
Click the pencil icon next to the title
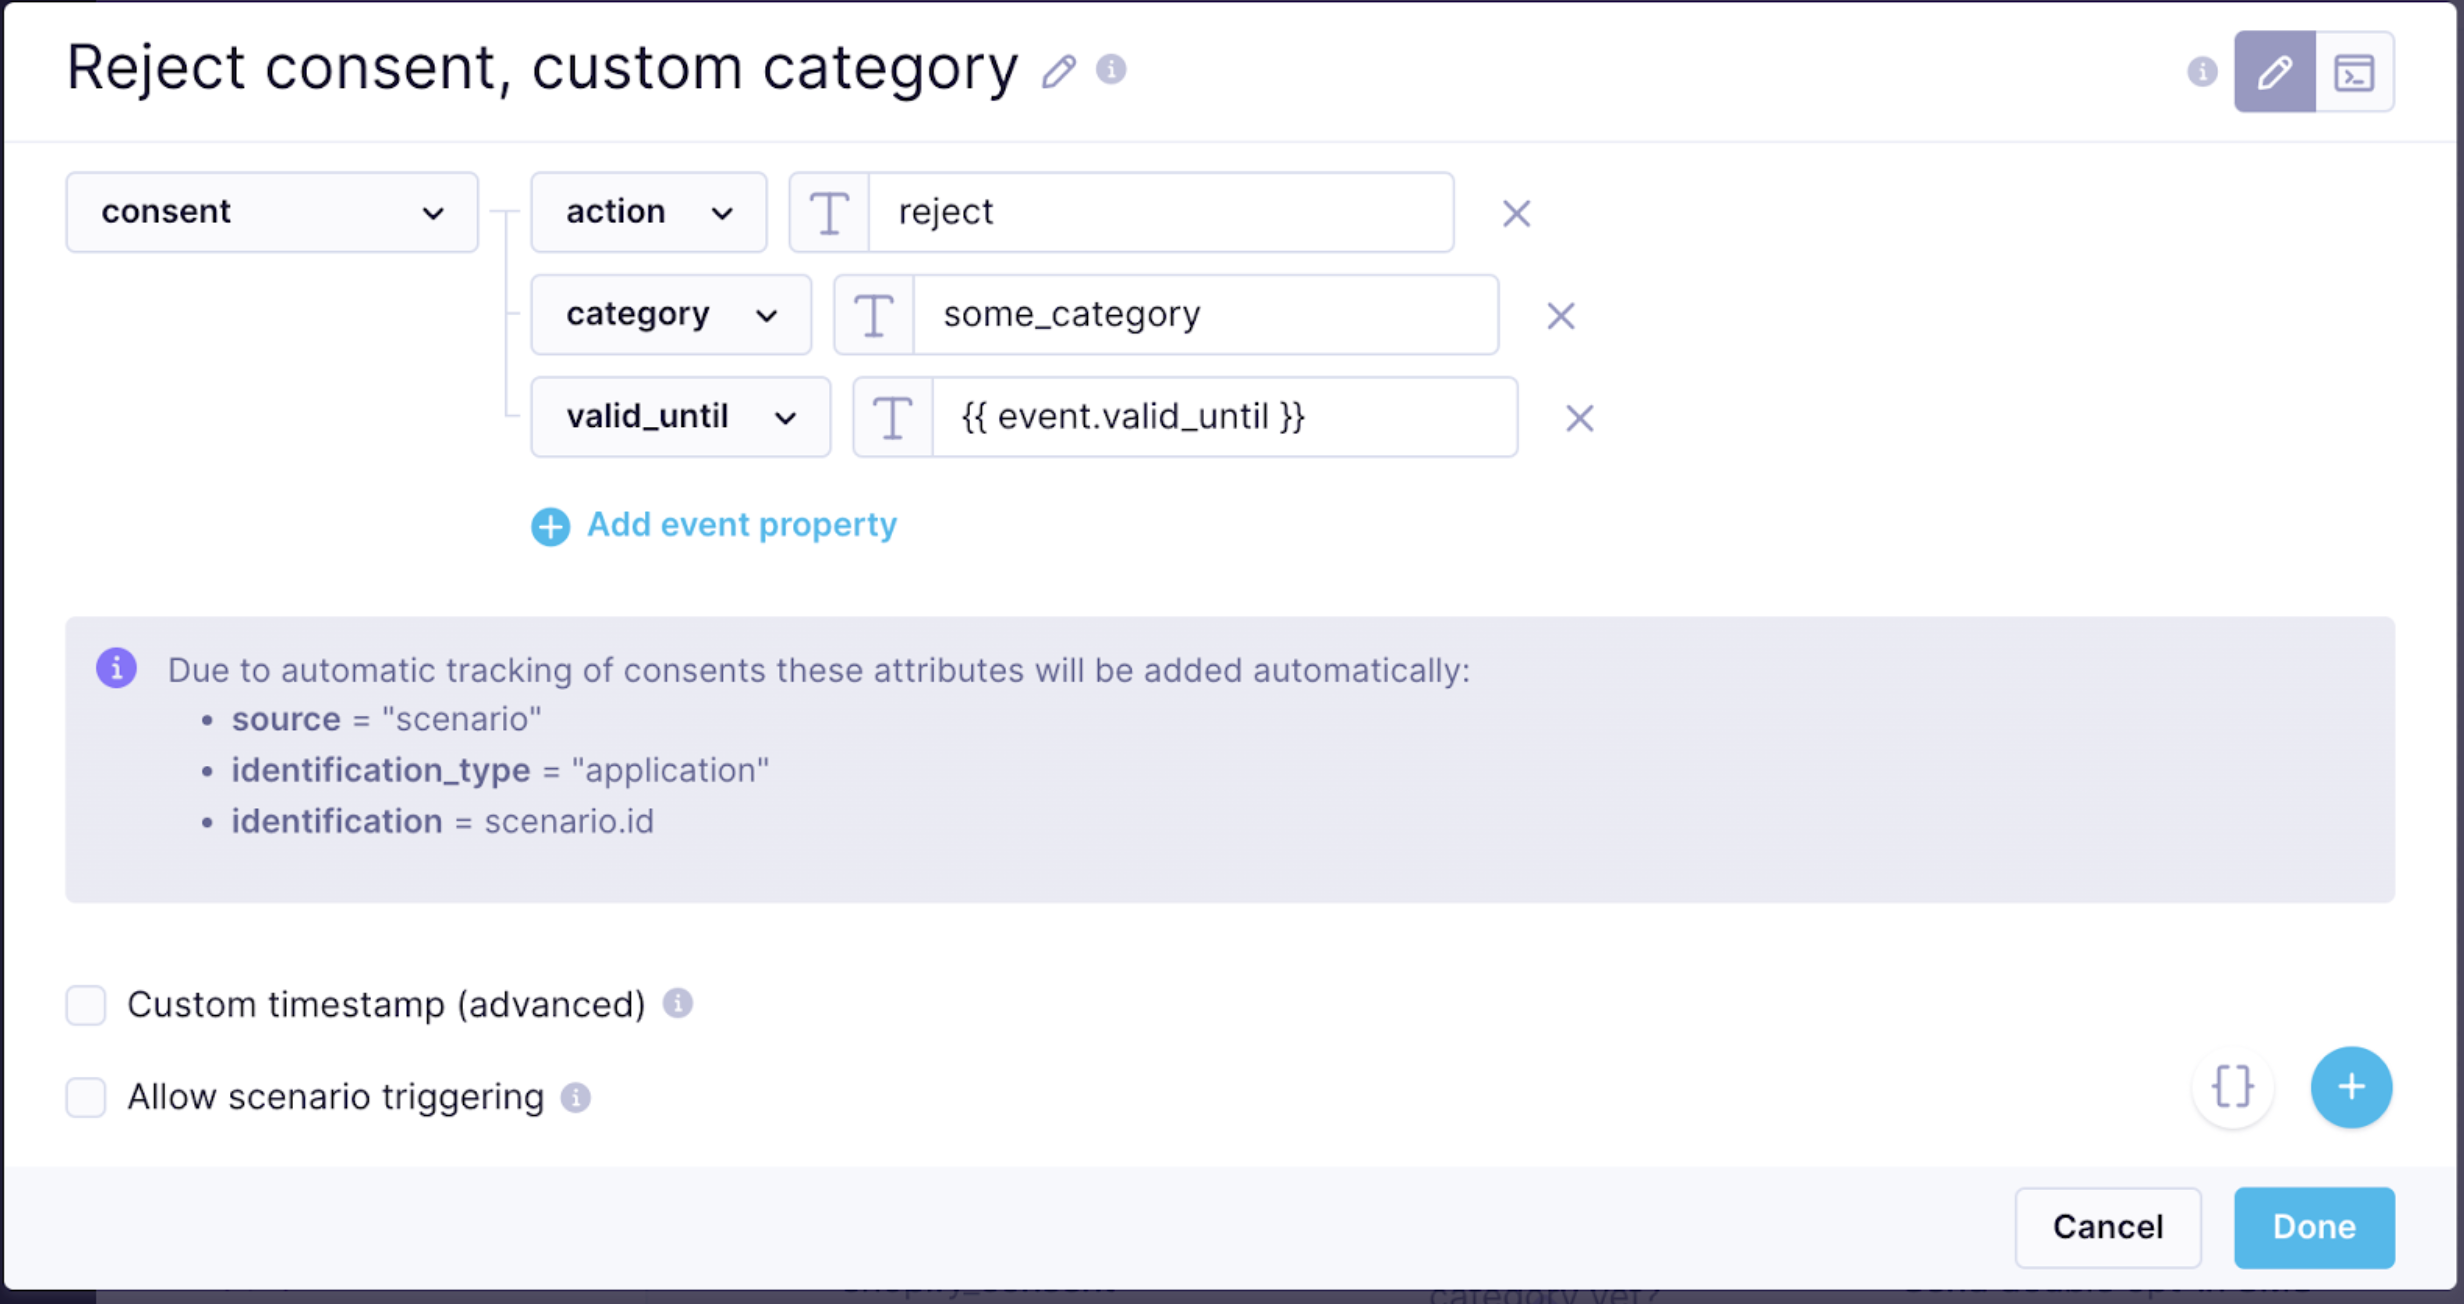[1058, 72]
